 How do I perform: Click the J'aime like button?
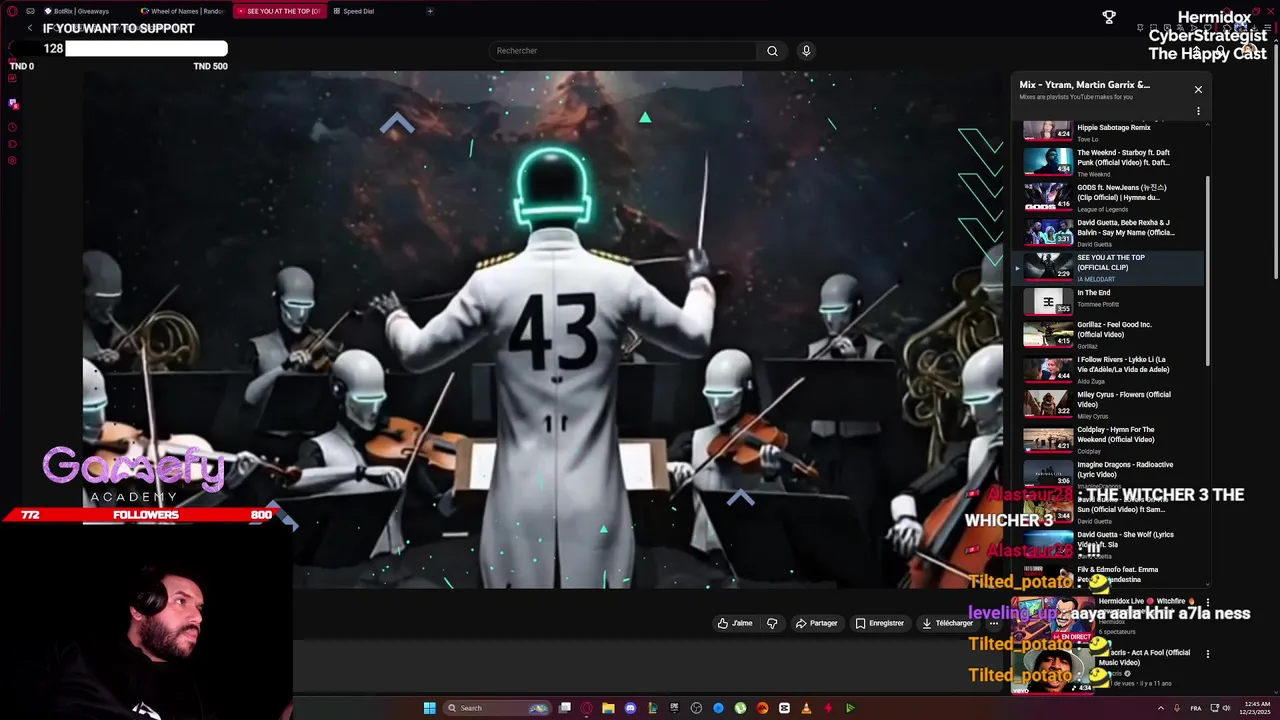click(x=735, y=623)
